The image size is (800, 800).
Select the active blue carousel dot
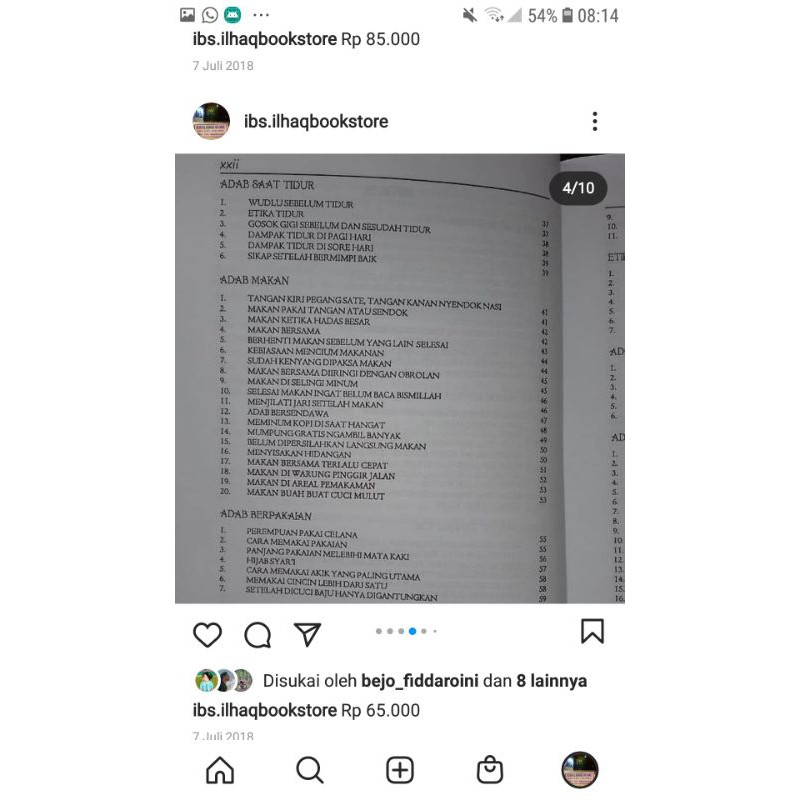point(412,631)
